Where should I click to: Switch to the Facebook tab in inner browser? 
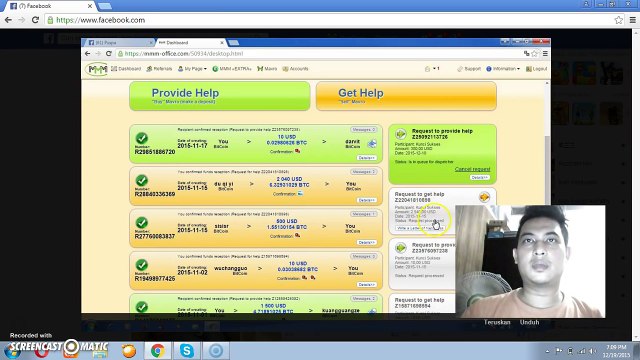(118, 42)
